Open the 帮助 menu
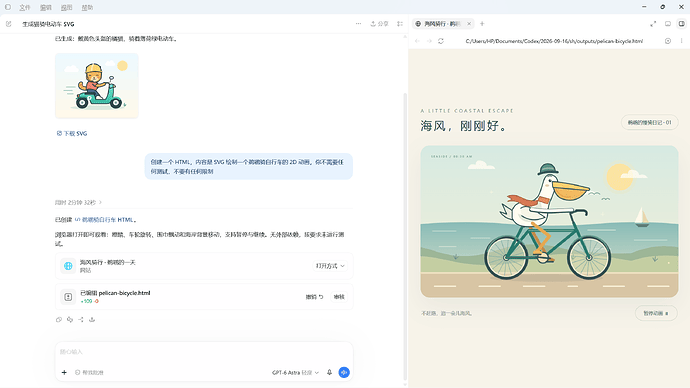690x388 pixels. (x=87, y=7)
